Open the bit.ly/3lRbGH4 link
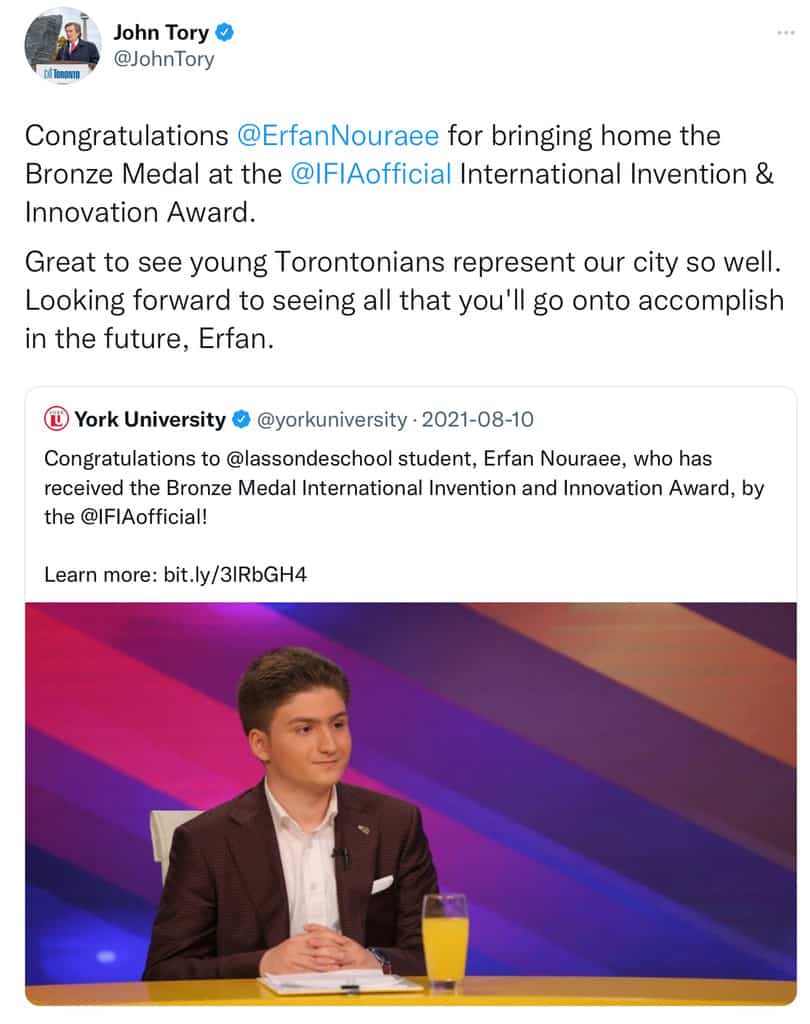The image size is (810, 1024). (x=240, y=575)
